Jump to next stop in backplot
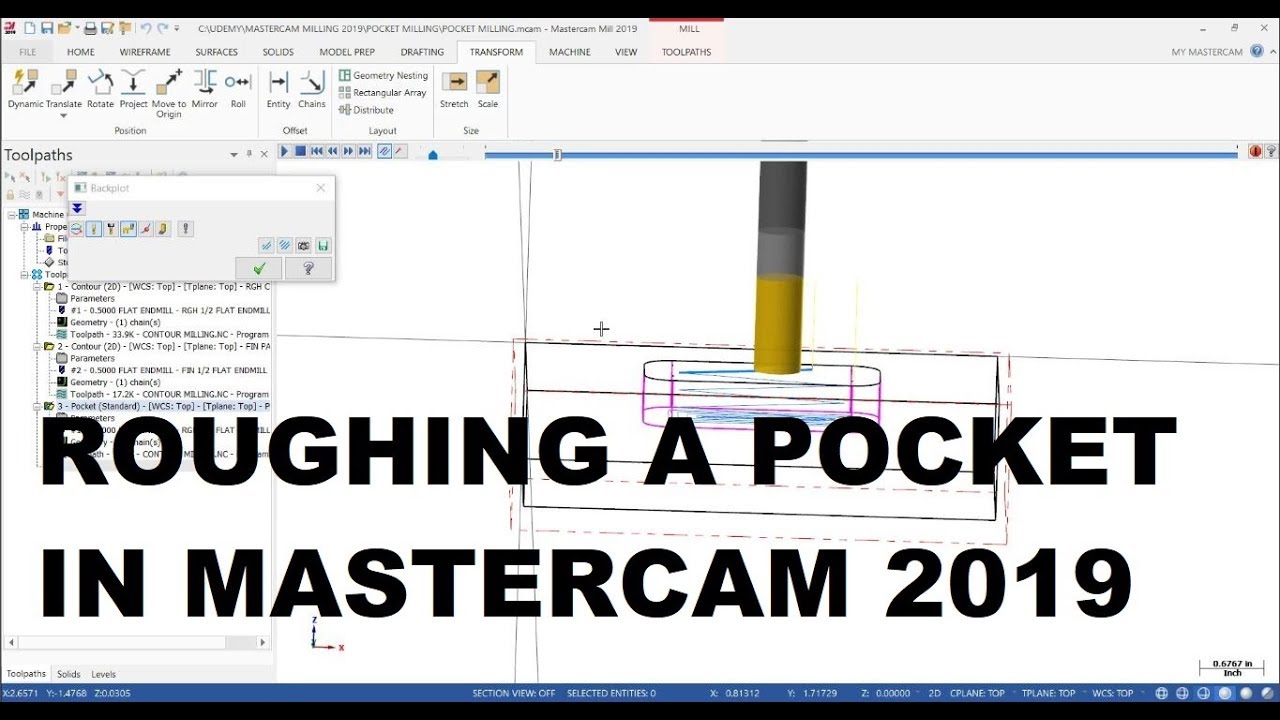The width and height of the screenshot is (1280, 720). click(x=365, y=151)
